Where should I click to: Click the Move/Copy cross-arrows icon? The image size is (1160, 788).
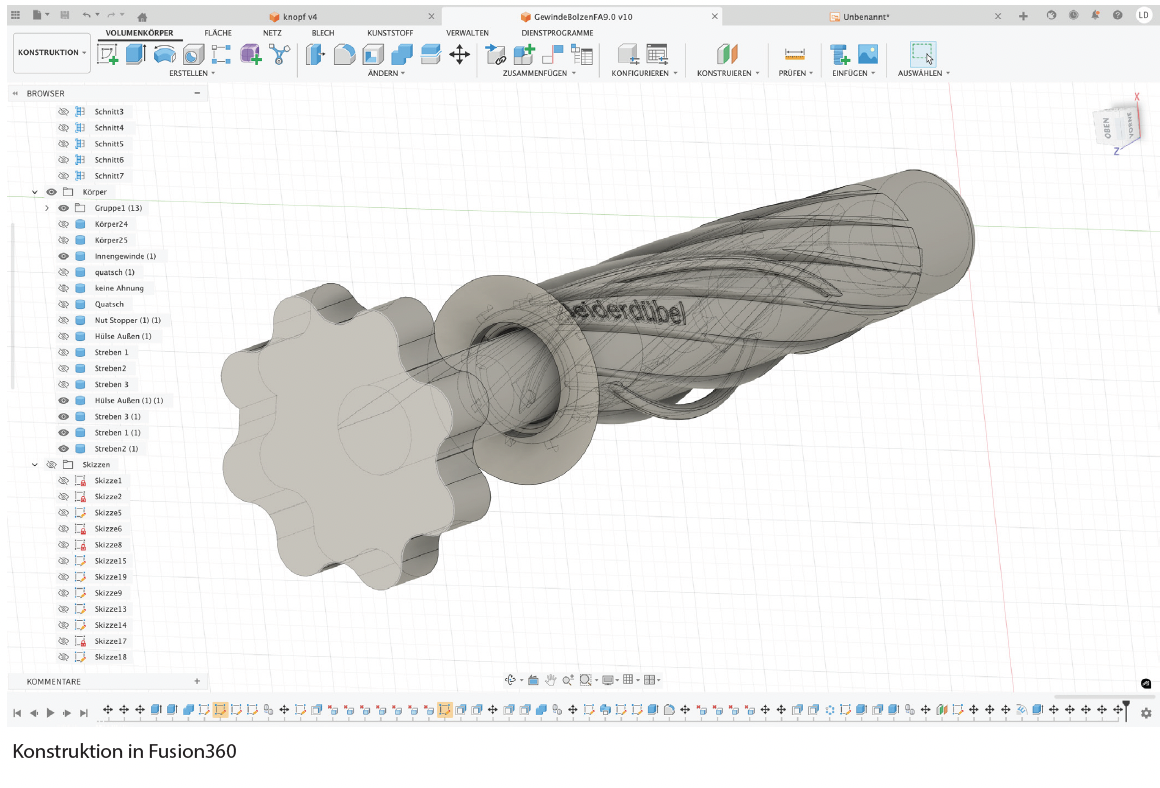click(459, 55)
